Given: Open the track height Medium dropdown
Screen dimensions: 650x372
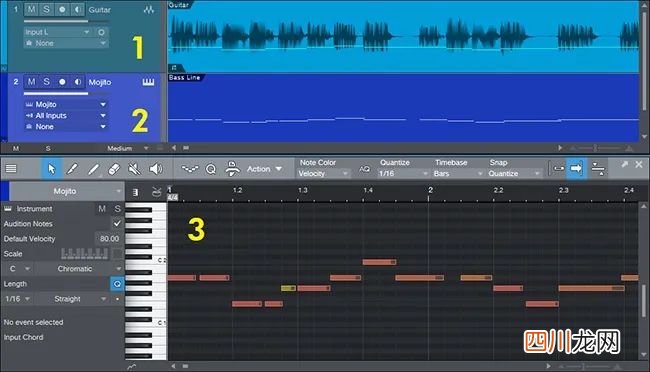Looking at the screenshot, I should (x=127, y=148).
